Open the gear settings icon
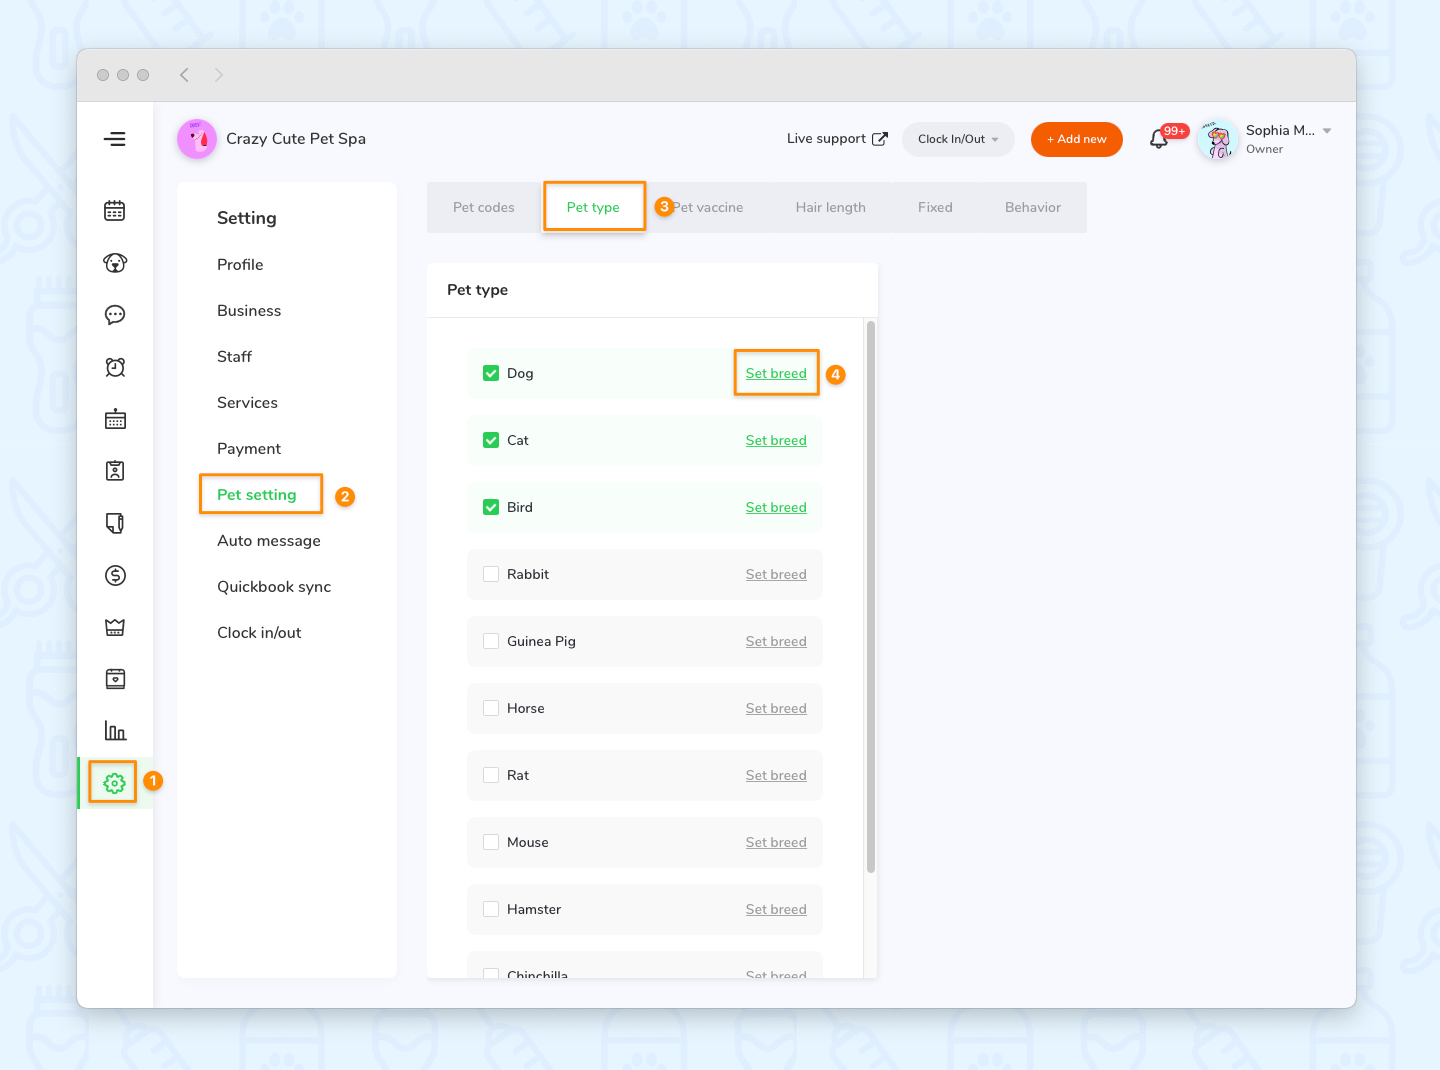Viewport: 1440px width, 1070px height. [114, 783]
